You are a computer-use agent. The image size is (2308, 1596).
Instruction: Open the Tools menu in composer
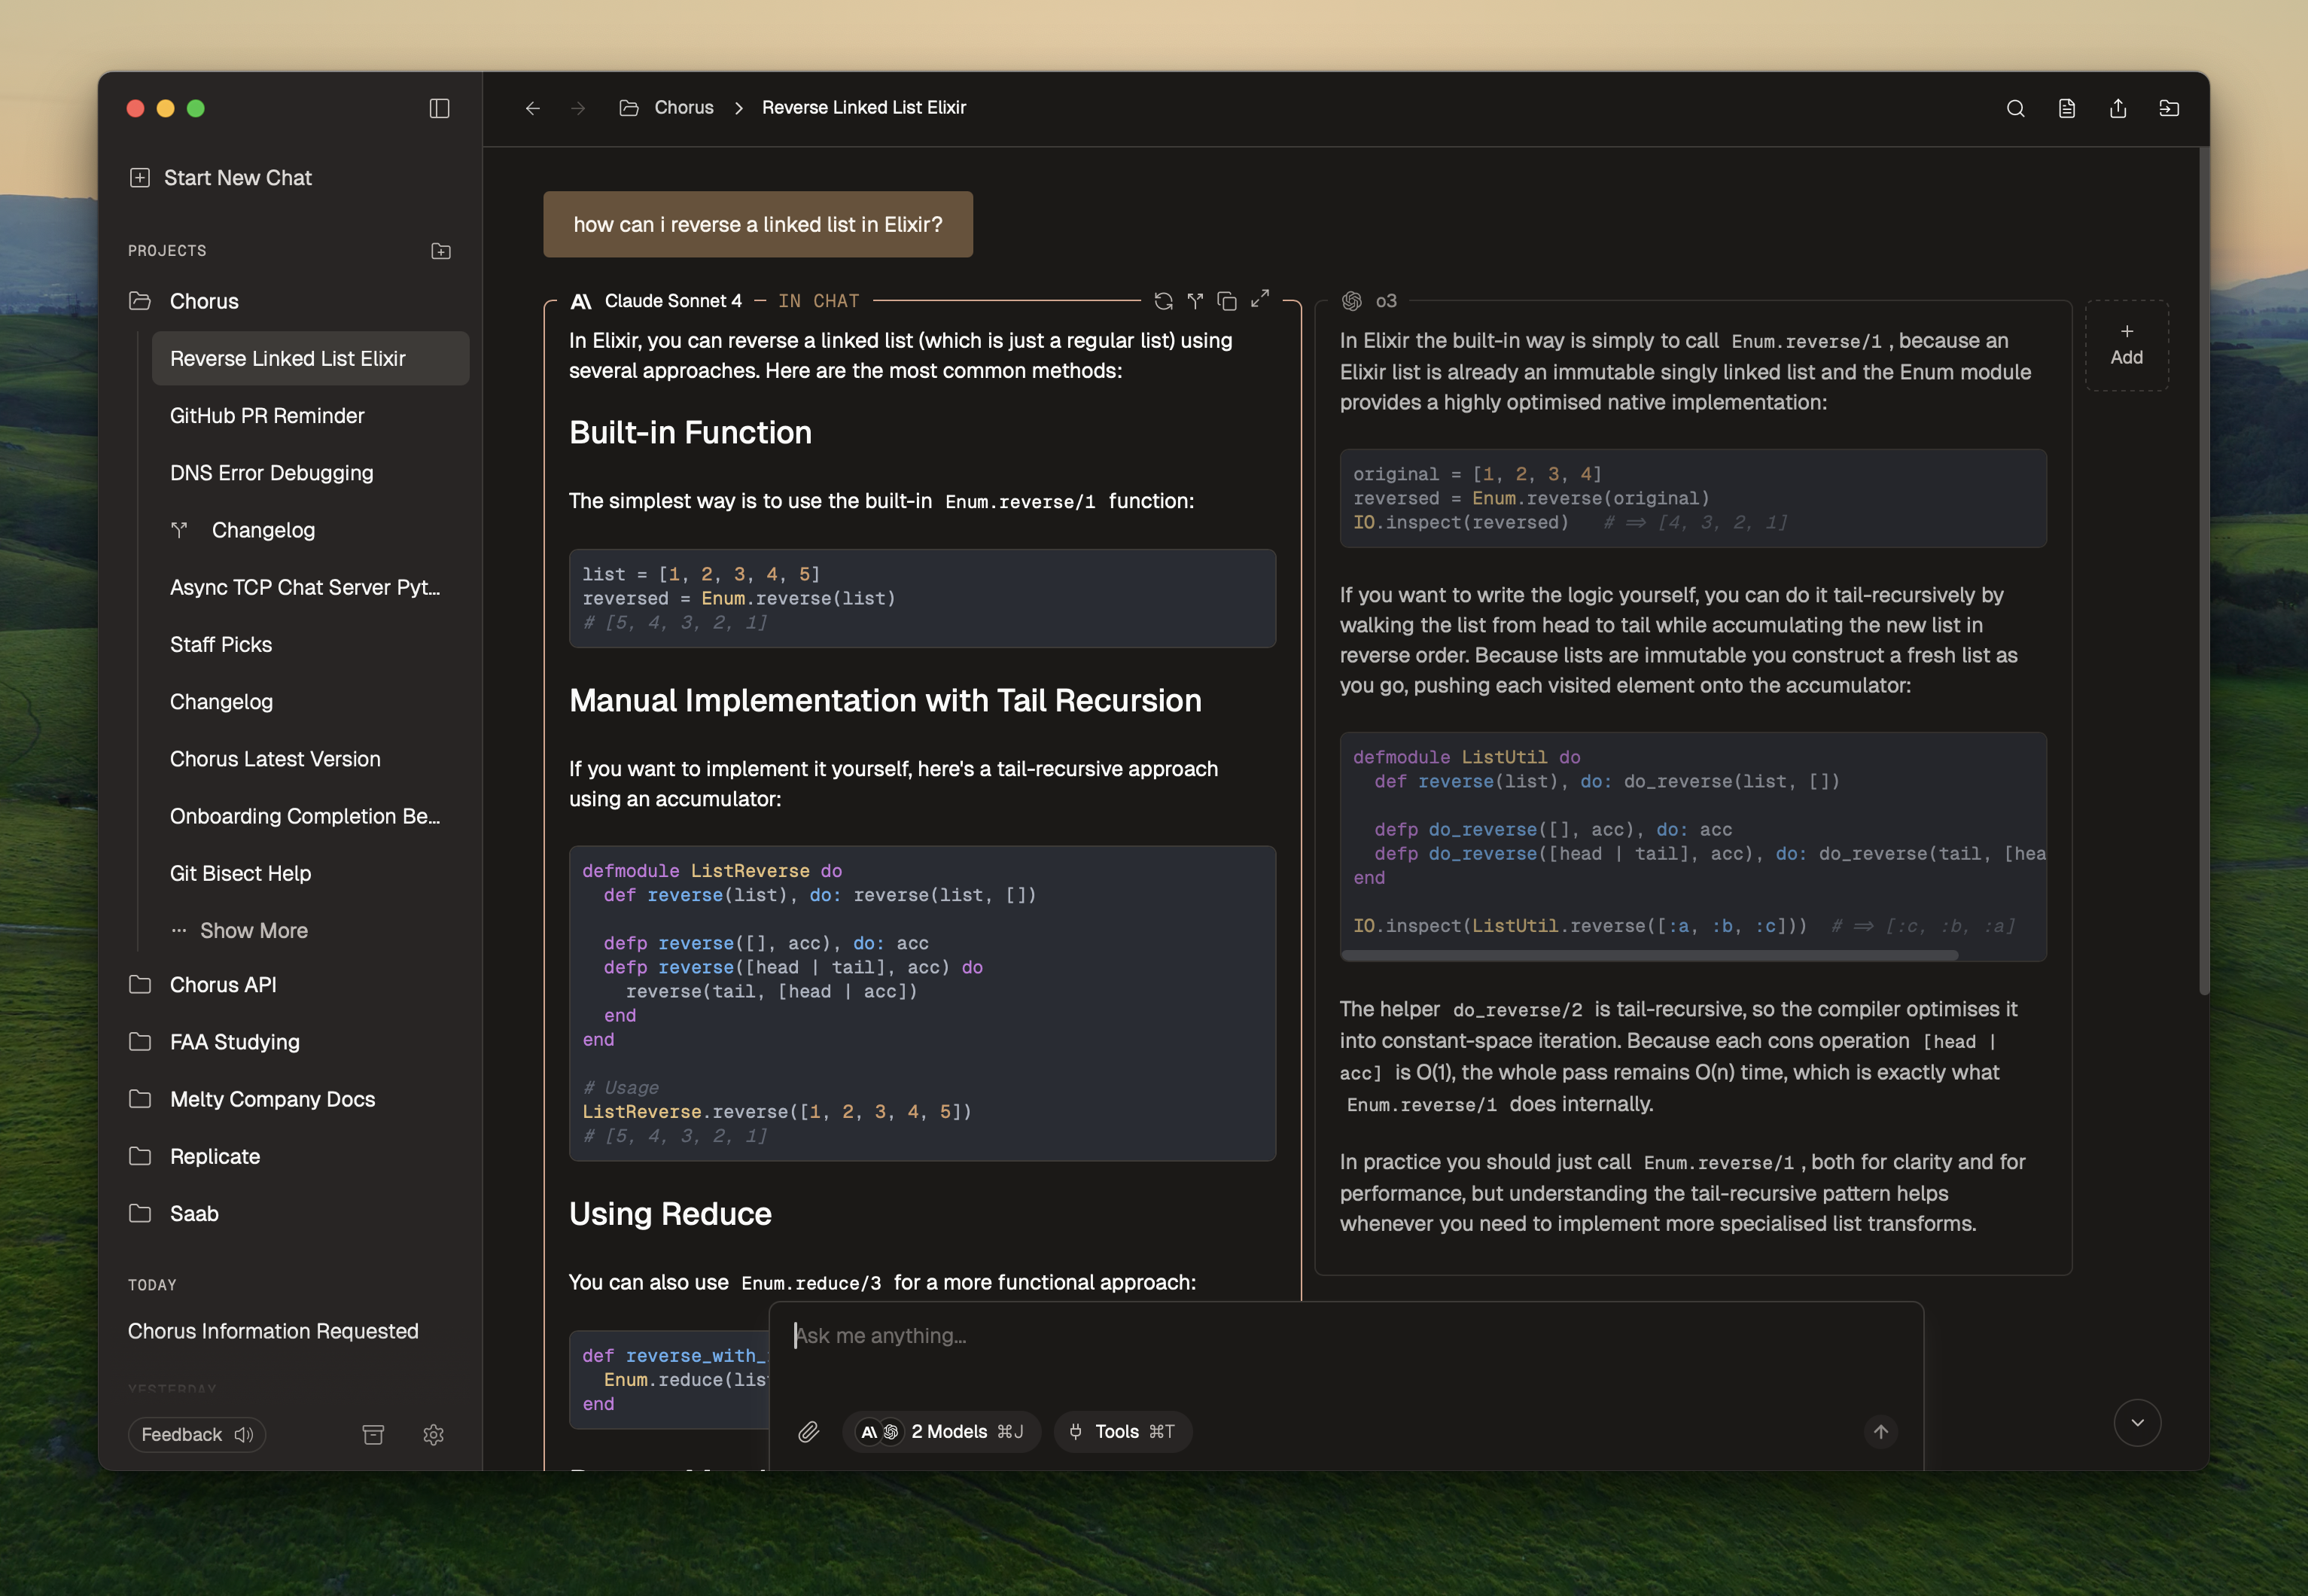point(1122,1432)
